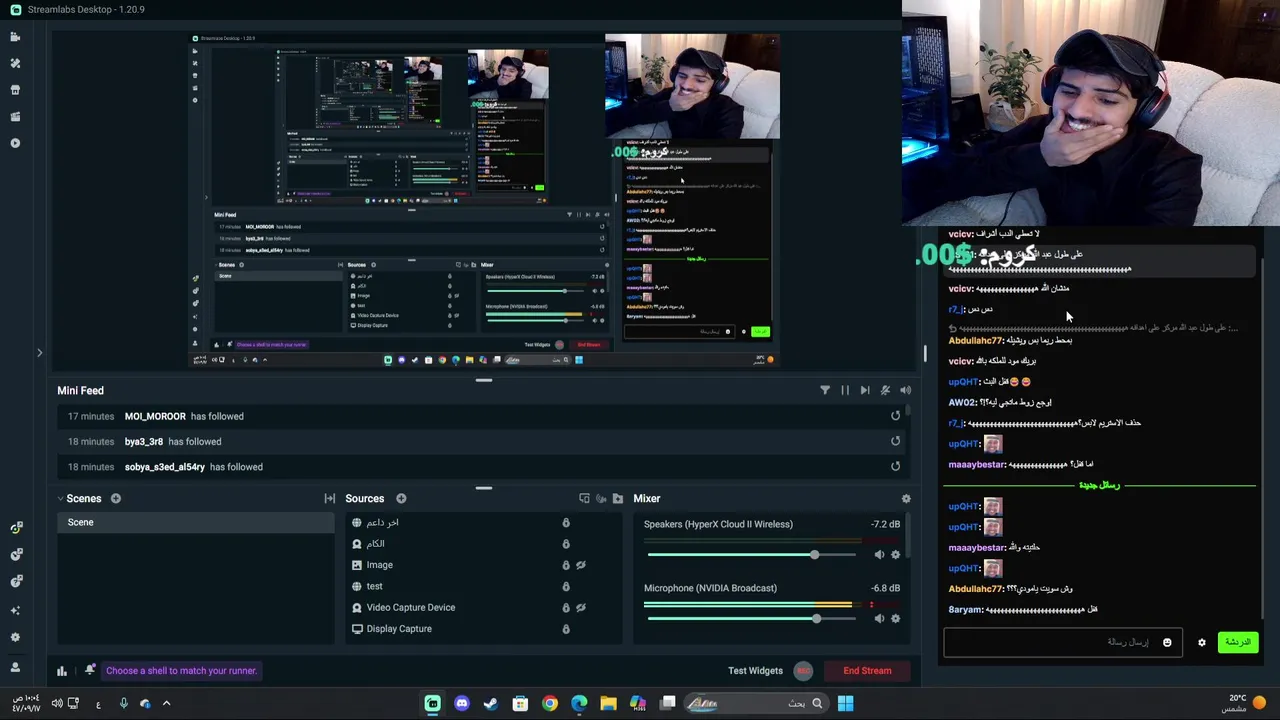Start recording with the REC button
Screen dimensions: 1280x720
tap(803, 671)
